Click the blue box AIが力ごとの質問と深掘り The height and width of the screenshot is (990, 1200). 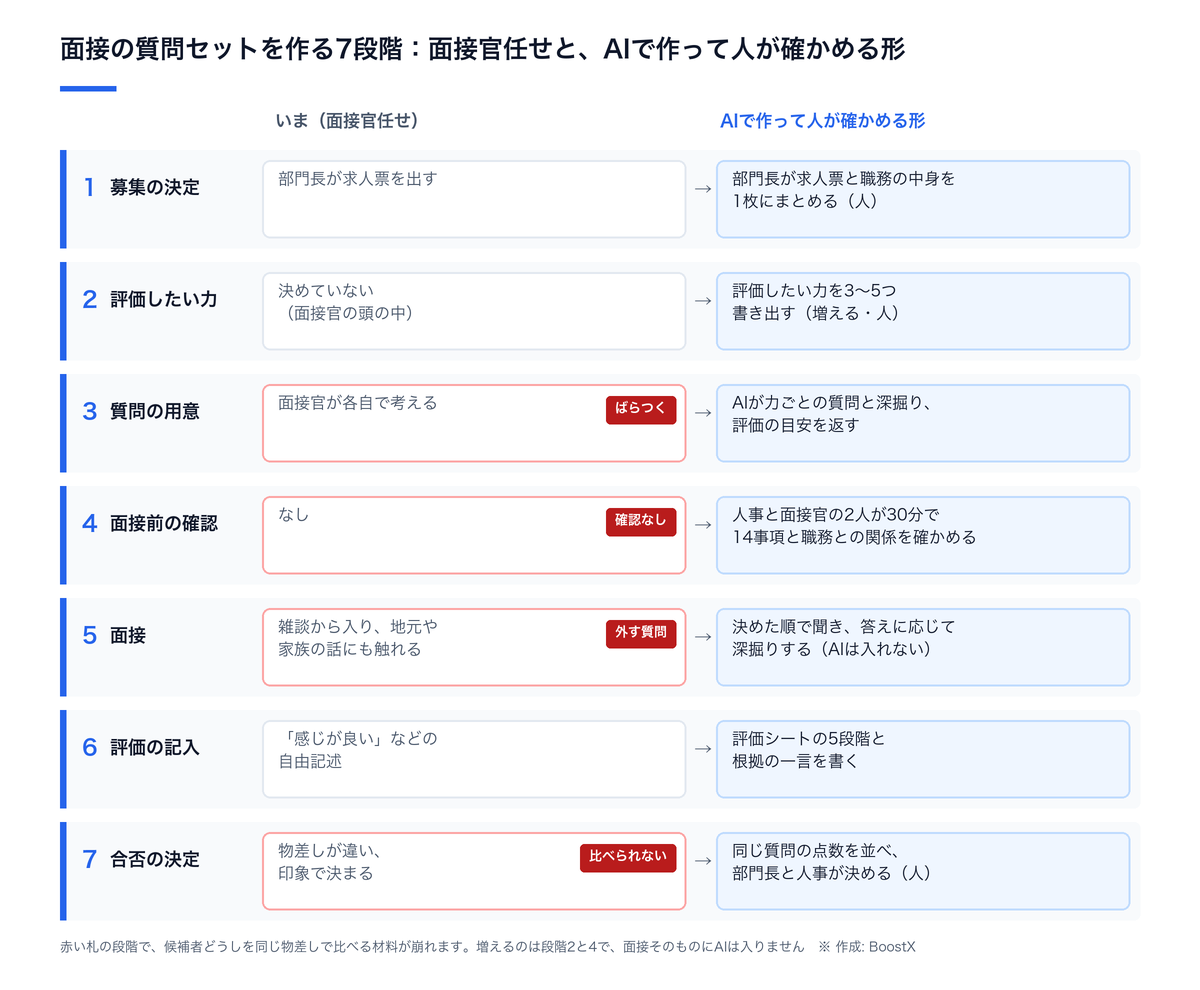923,423
